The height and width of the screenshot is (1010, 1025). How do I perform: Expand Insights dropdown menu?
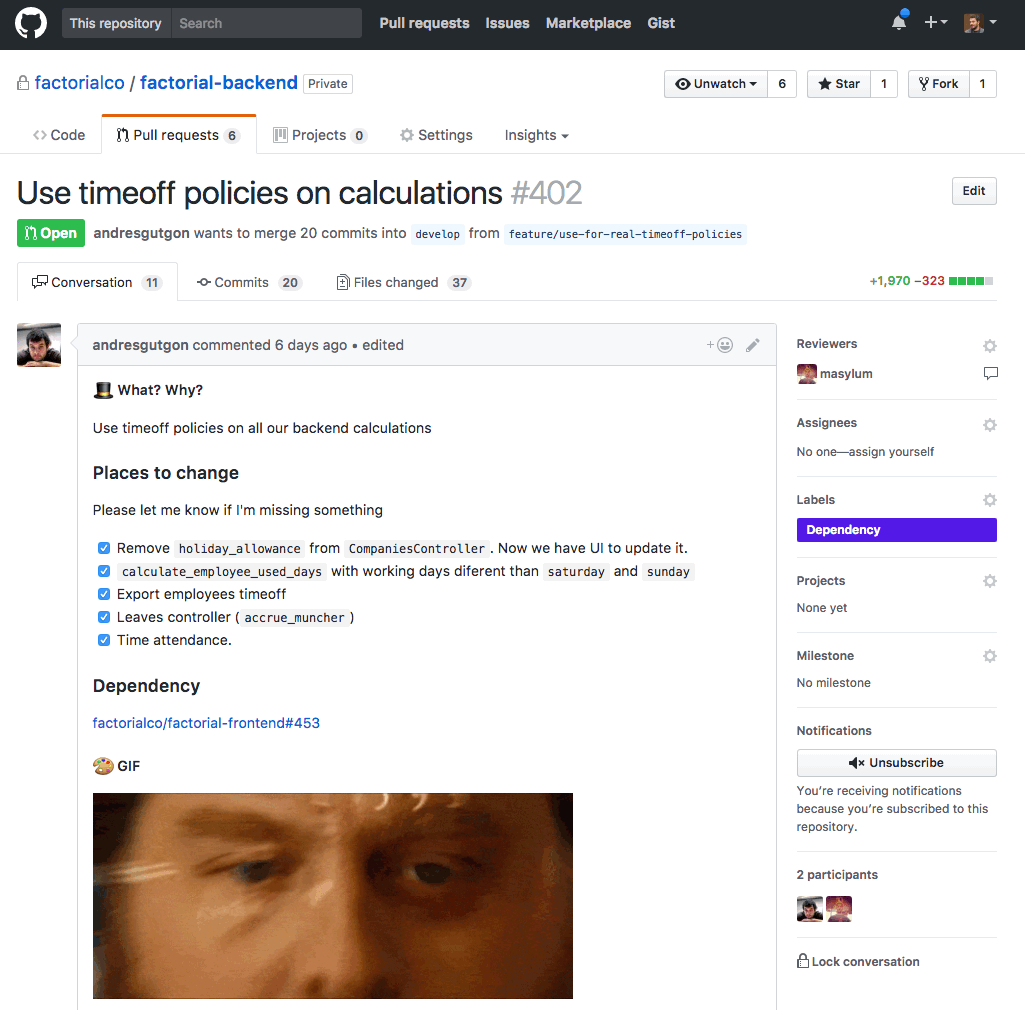pyautogui.click(x=536, y=135)
